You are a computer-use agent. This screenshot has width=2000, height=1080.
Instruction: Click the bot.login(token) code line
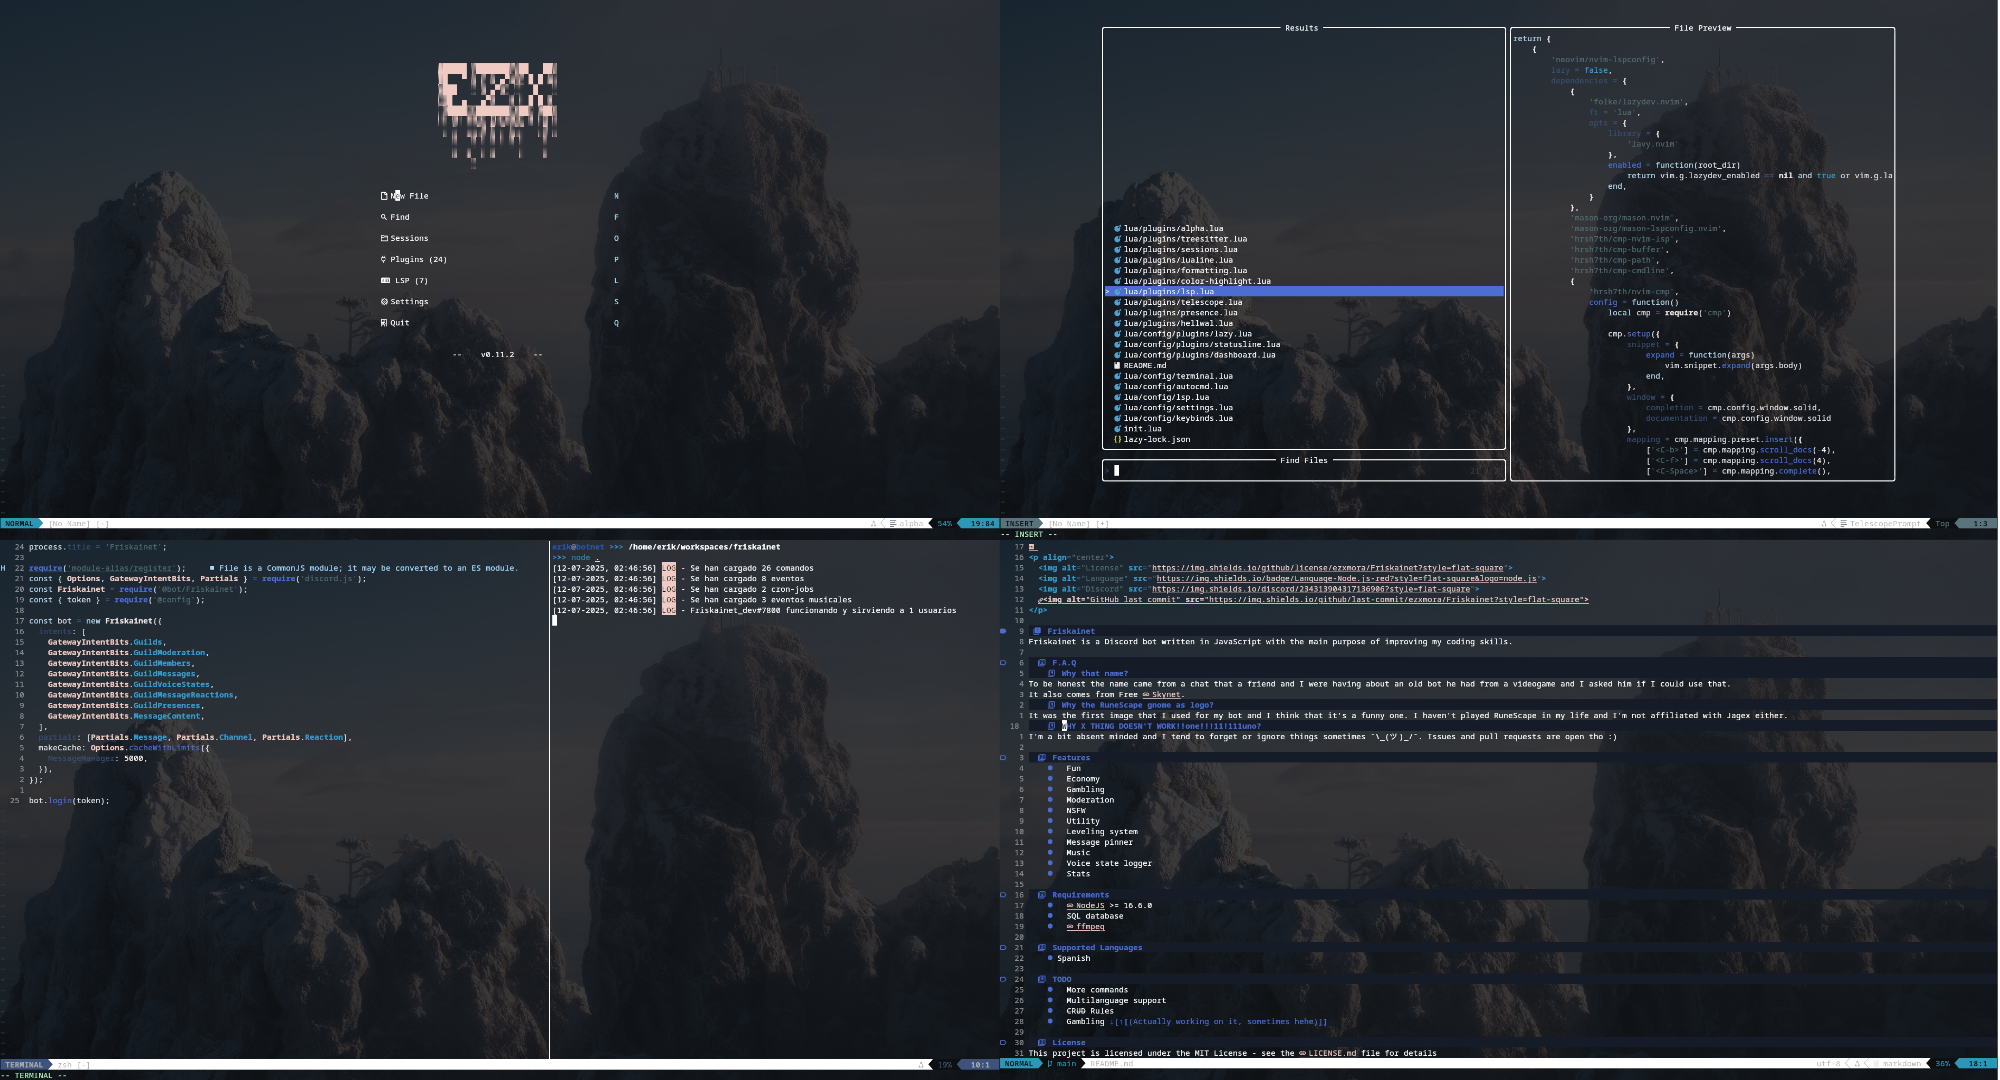(x=69, y=801)
